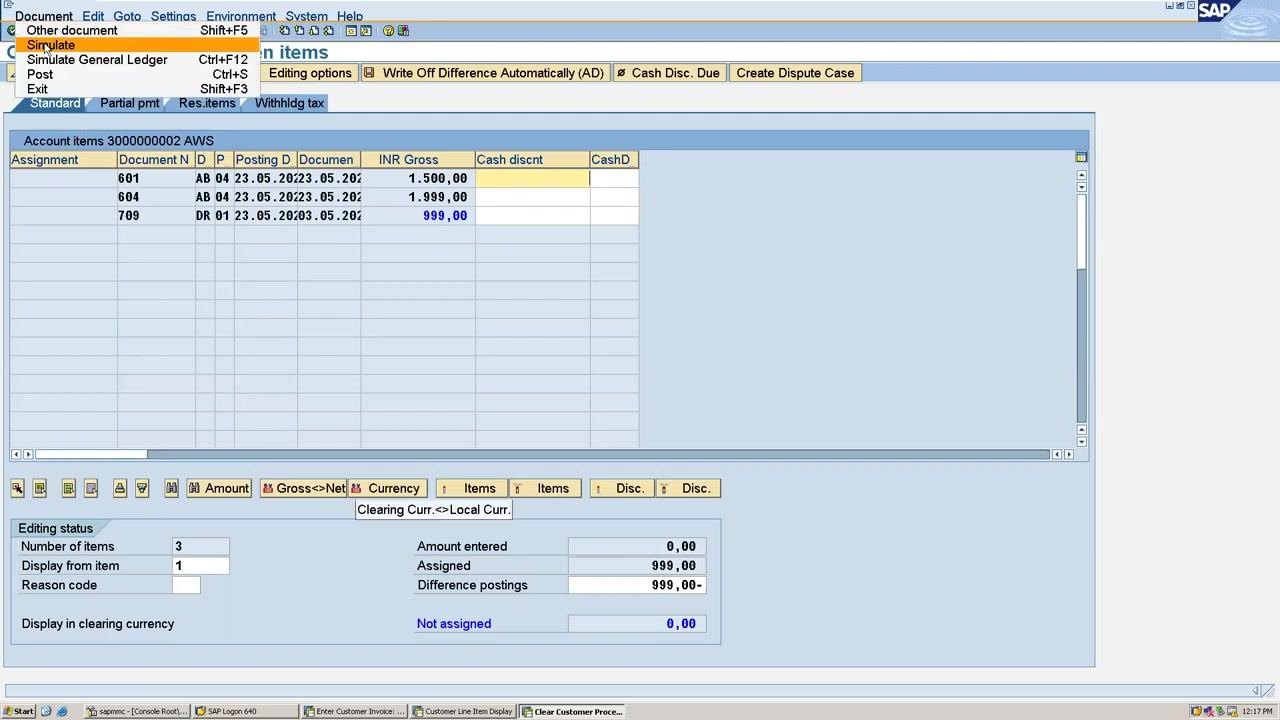Open the Withhldg tax tab
This screenshot has height=720, width=1280.
coord(289,103)
